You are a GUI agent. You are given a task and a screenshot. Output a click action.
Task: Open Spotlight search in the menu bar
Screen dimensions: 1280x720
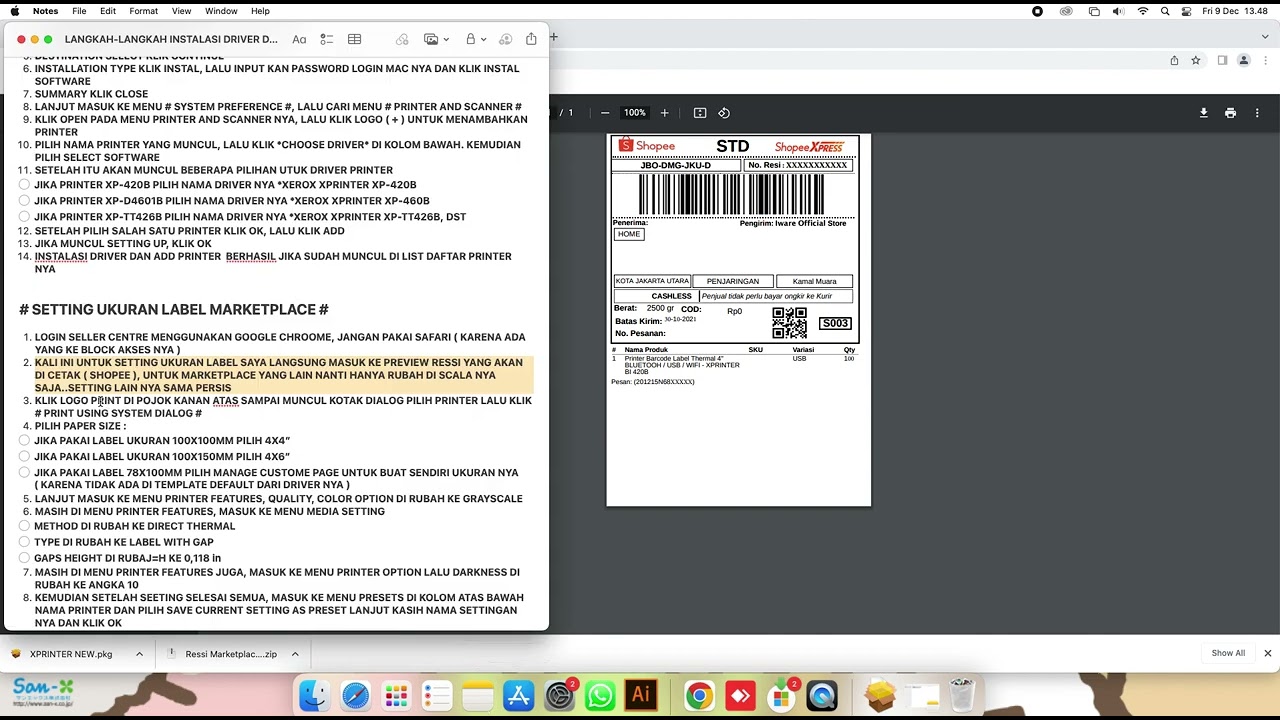(x=1165, y=11)
